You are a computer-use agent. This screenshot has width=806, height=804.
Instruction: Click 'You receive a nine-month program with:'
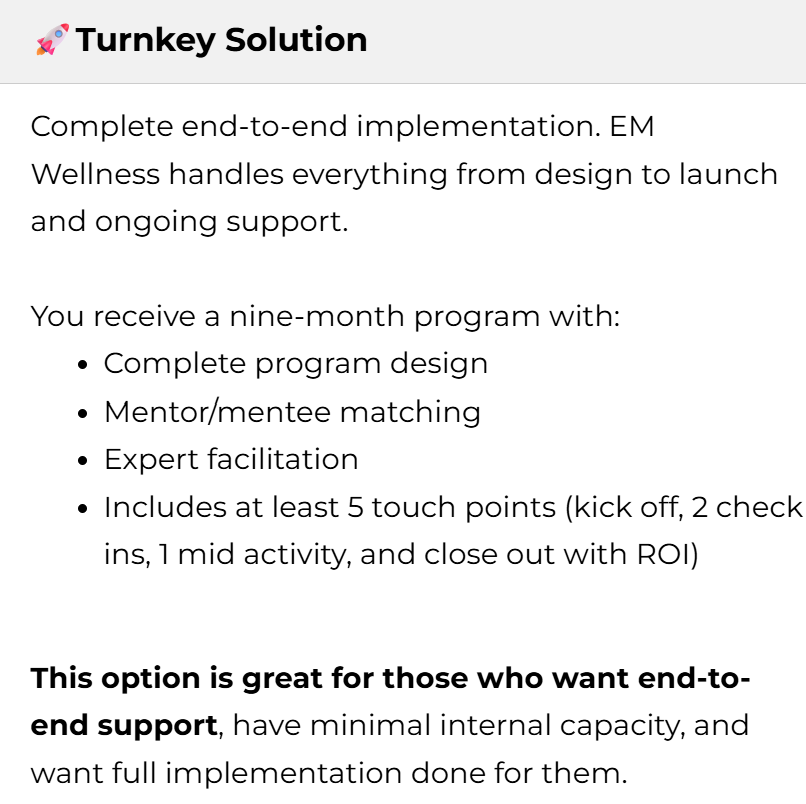[x=325, y=316]
